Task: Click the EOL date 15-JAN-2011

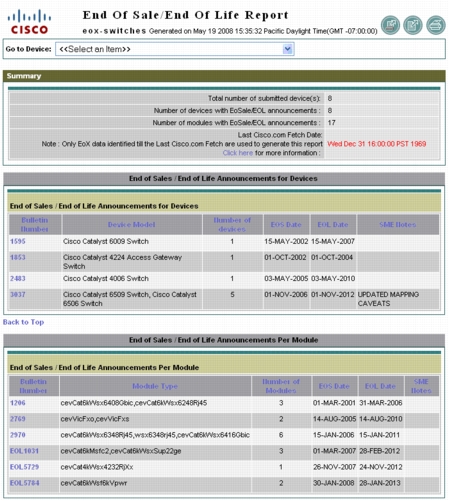Action: coord(379,435)
